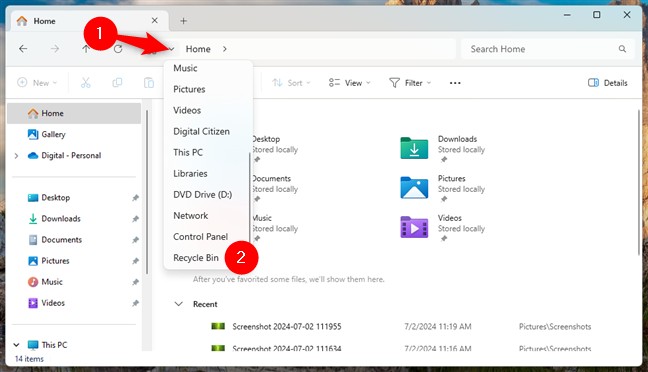This screenshot has width=648, height=372.
Task: Choose Music from the dropdown list
Action: tap(208, 68)
